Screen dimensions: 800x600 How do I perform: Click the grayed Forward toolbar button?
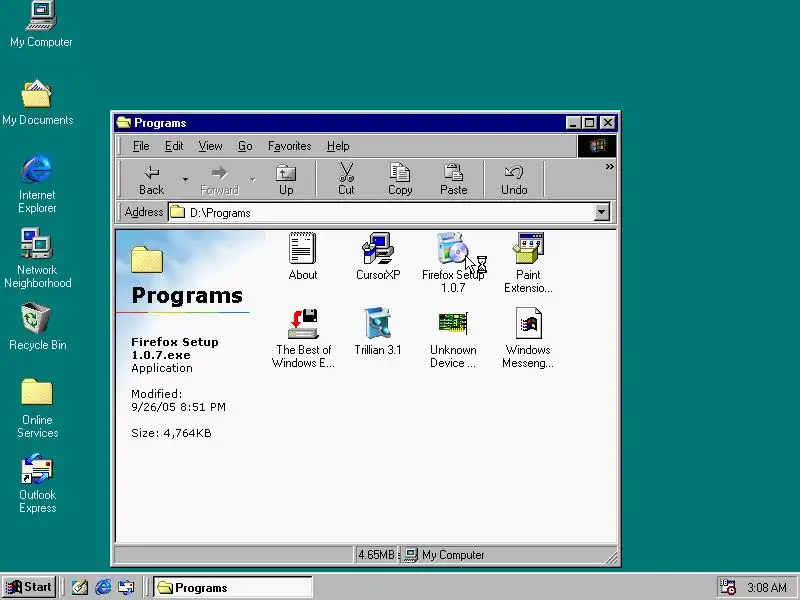pyautogui.click(x=219, y=180)
